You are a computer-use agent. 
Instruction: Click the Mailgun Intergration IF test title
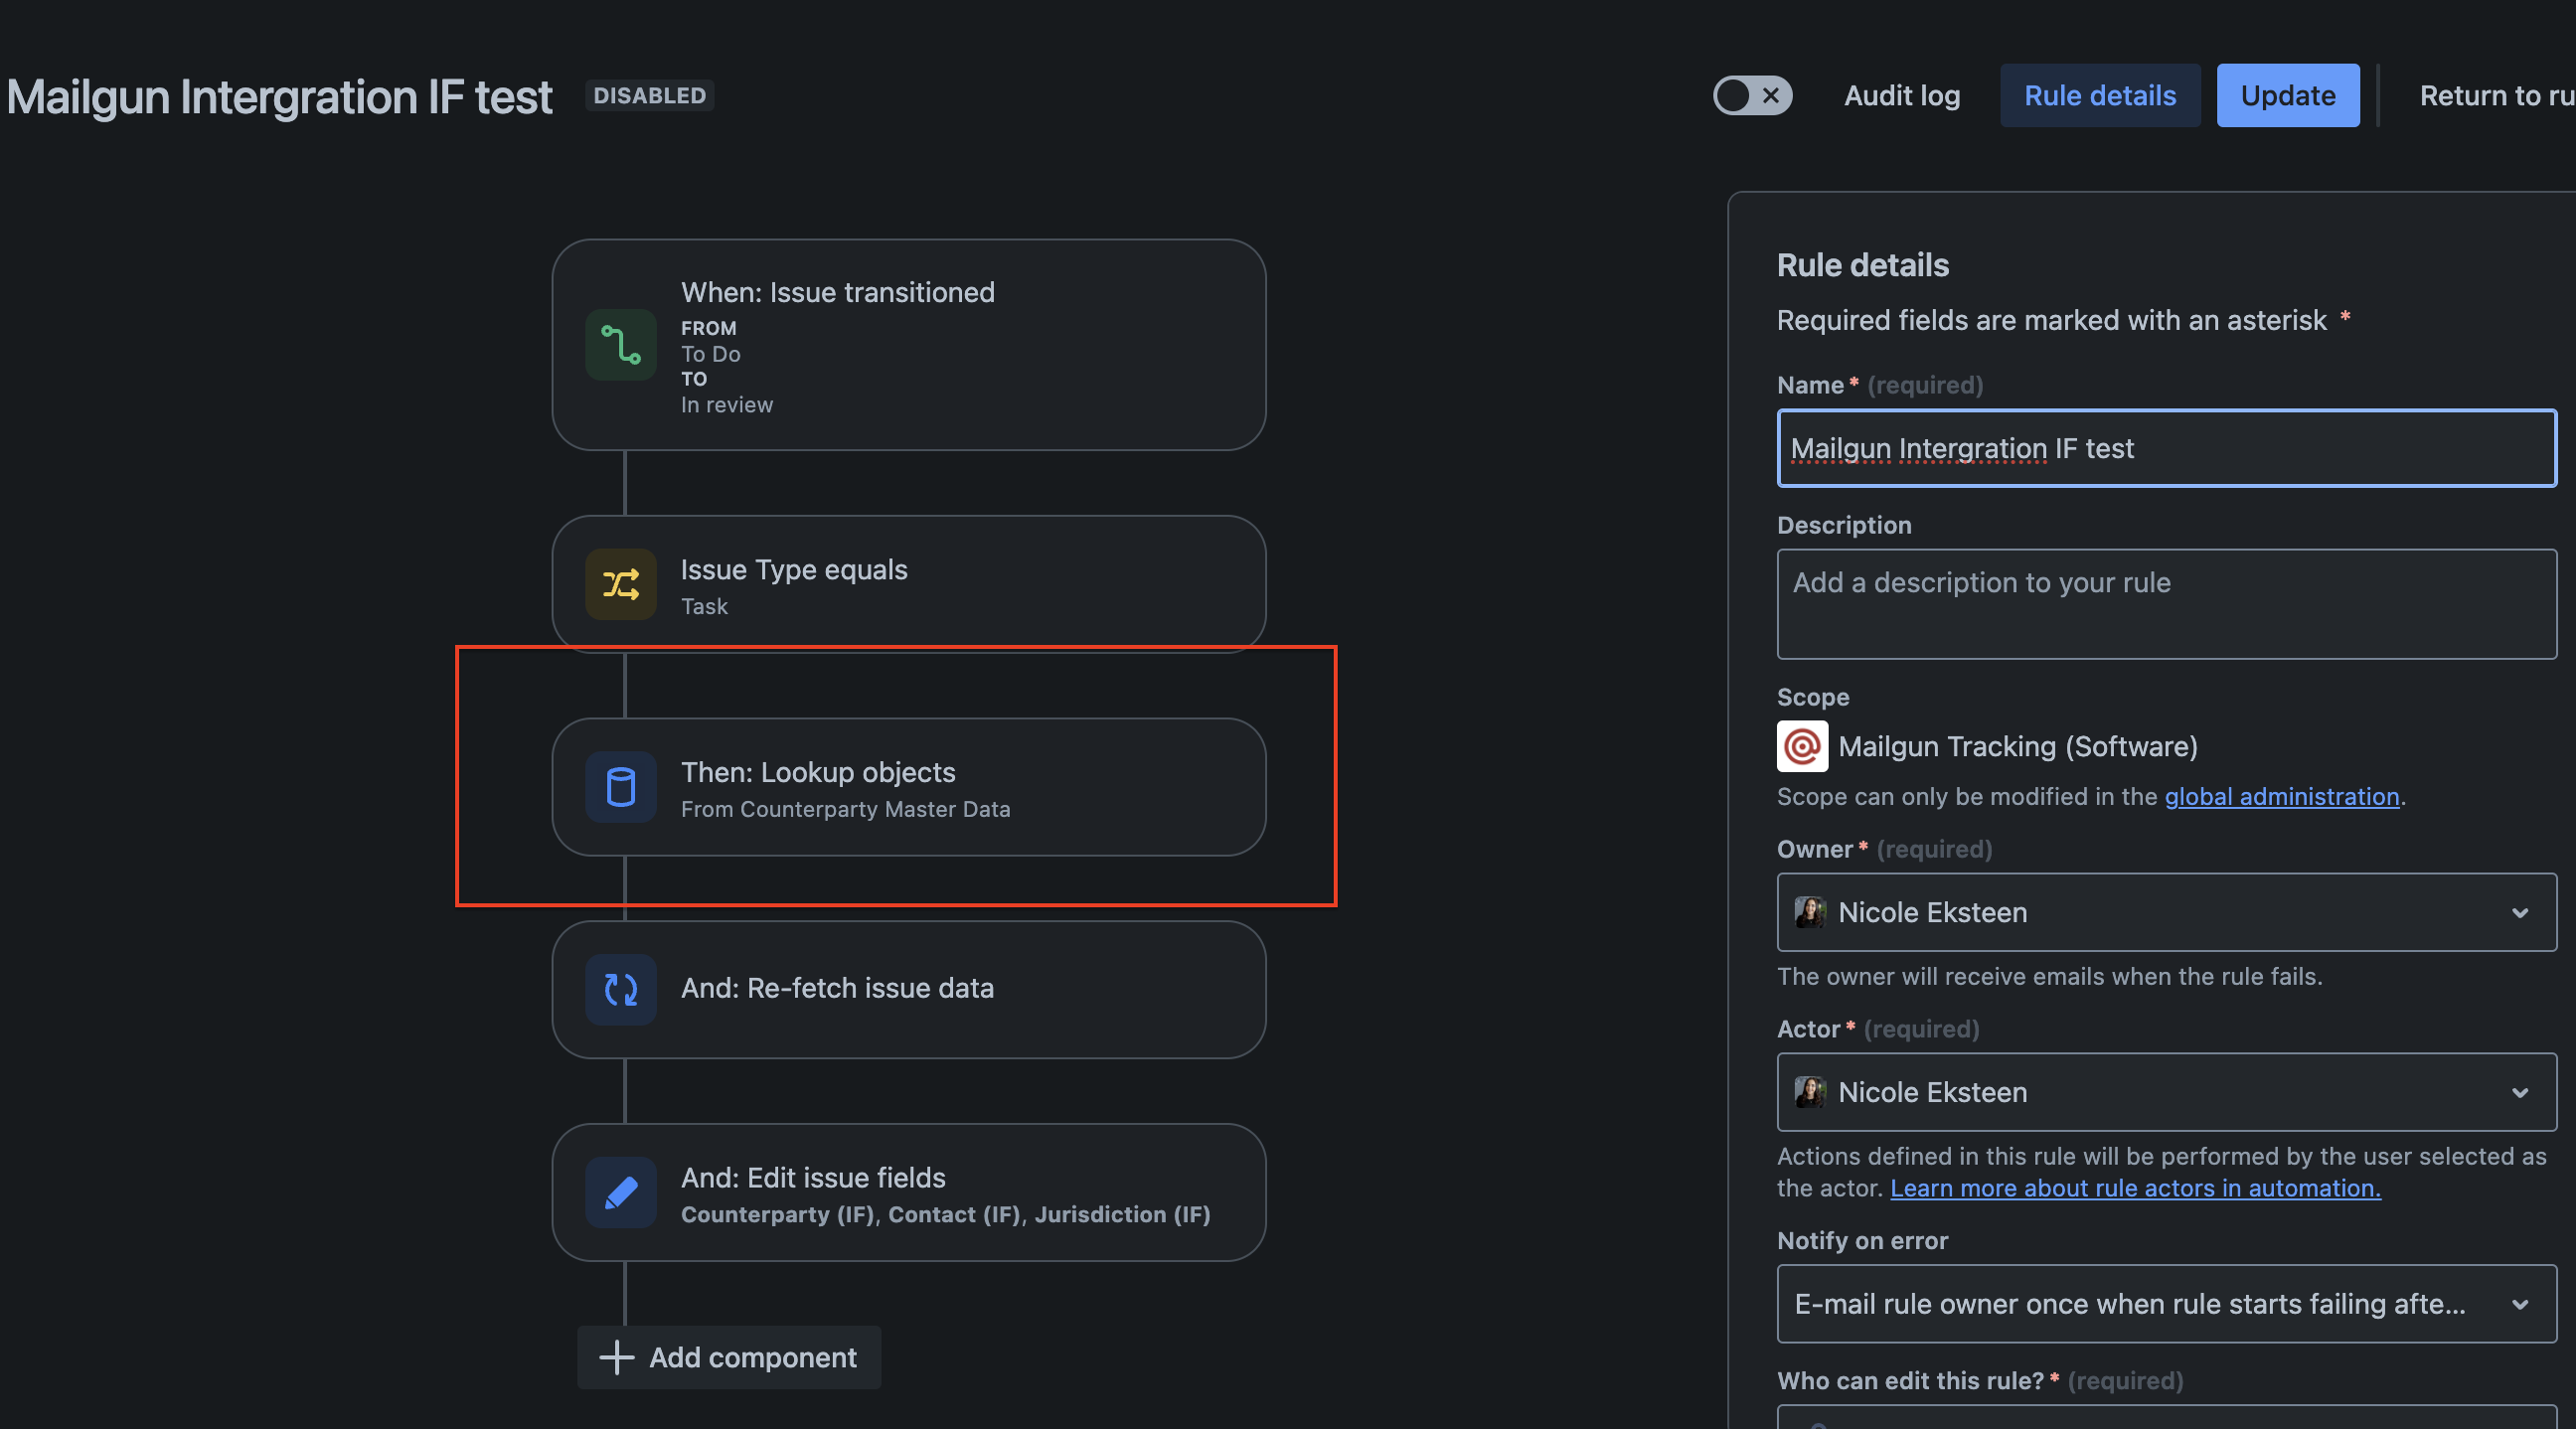pyautogui.click(x=279, y=97)
